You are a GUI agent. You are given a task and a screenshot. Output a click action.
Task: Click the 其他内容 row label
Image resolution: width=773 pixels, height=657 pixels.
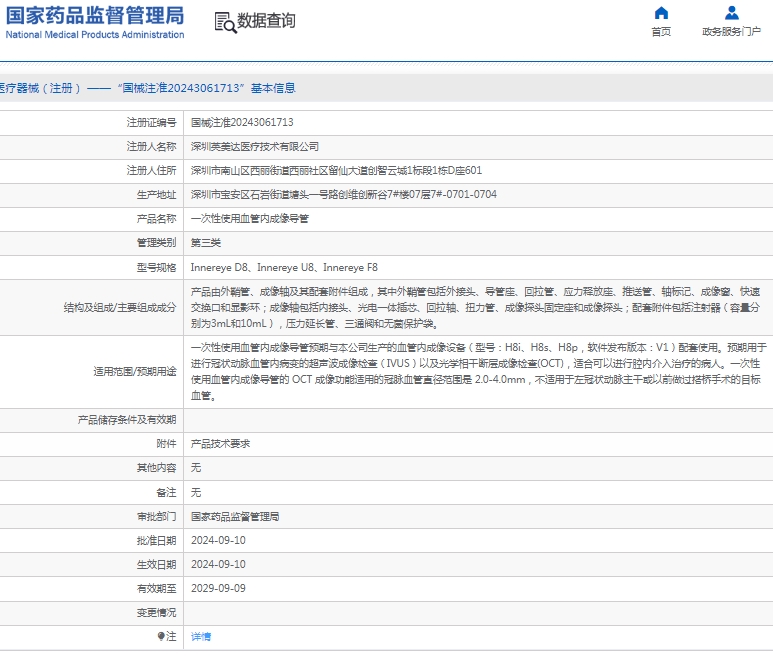(x=156, y=468)
